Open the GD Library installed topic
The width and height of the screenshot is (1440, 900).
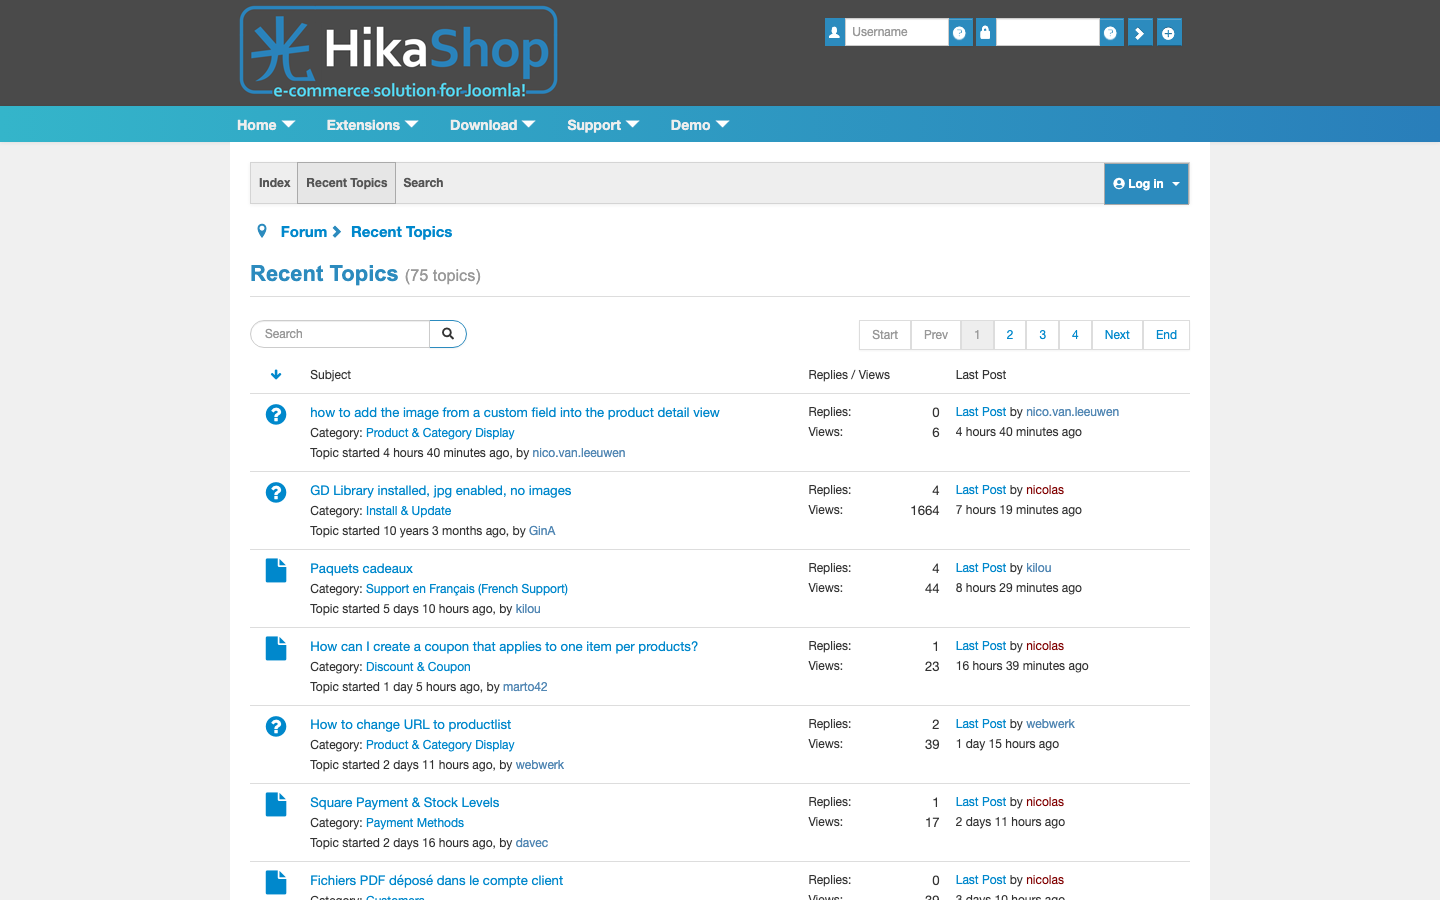[441, 491]
